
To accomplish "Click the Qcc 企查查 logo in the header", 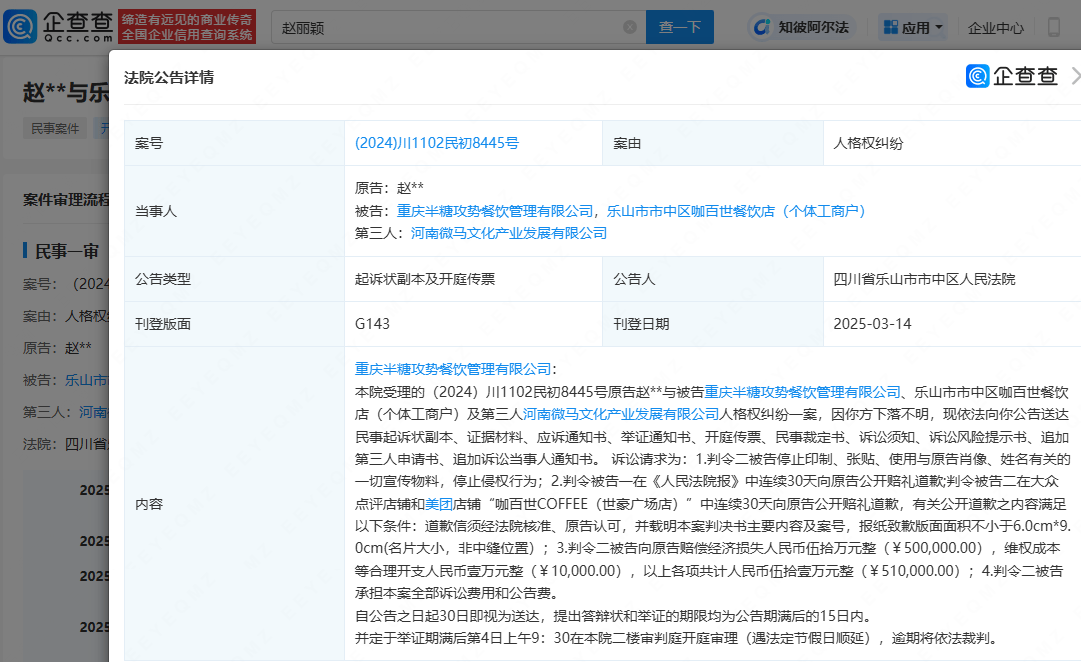I will [58, 27].
